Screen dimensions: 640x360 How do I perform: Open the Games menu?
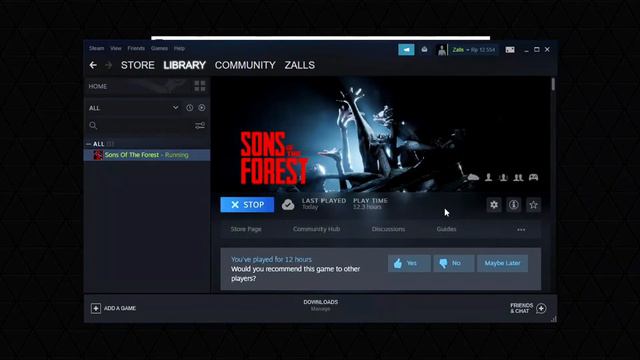[159, 48]
